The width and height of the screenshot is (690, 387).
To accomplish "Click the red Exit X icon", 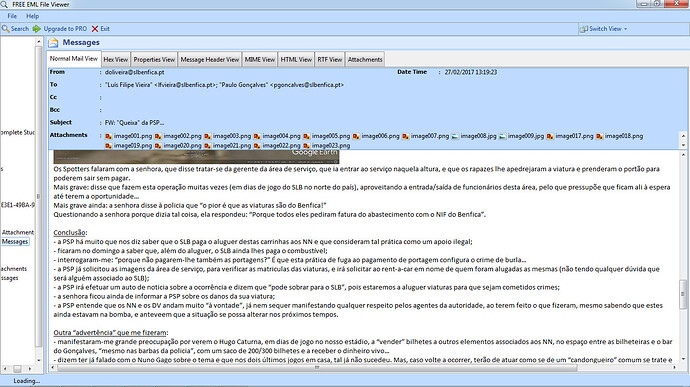I will pyautogui.click(x=95, y=29).
